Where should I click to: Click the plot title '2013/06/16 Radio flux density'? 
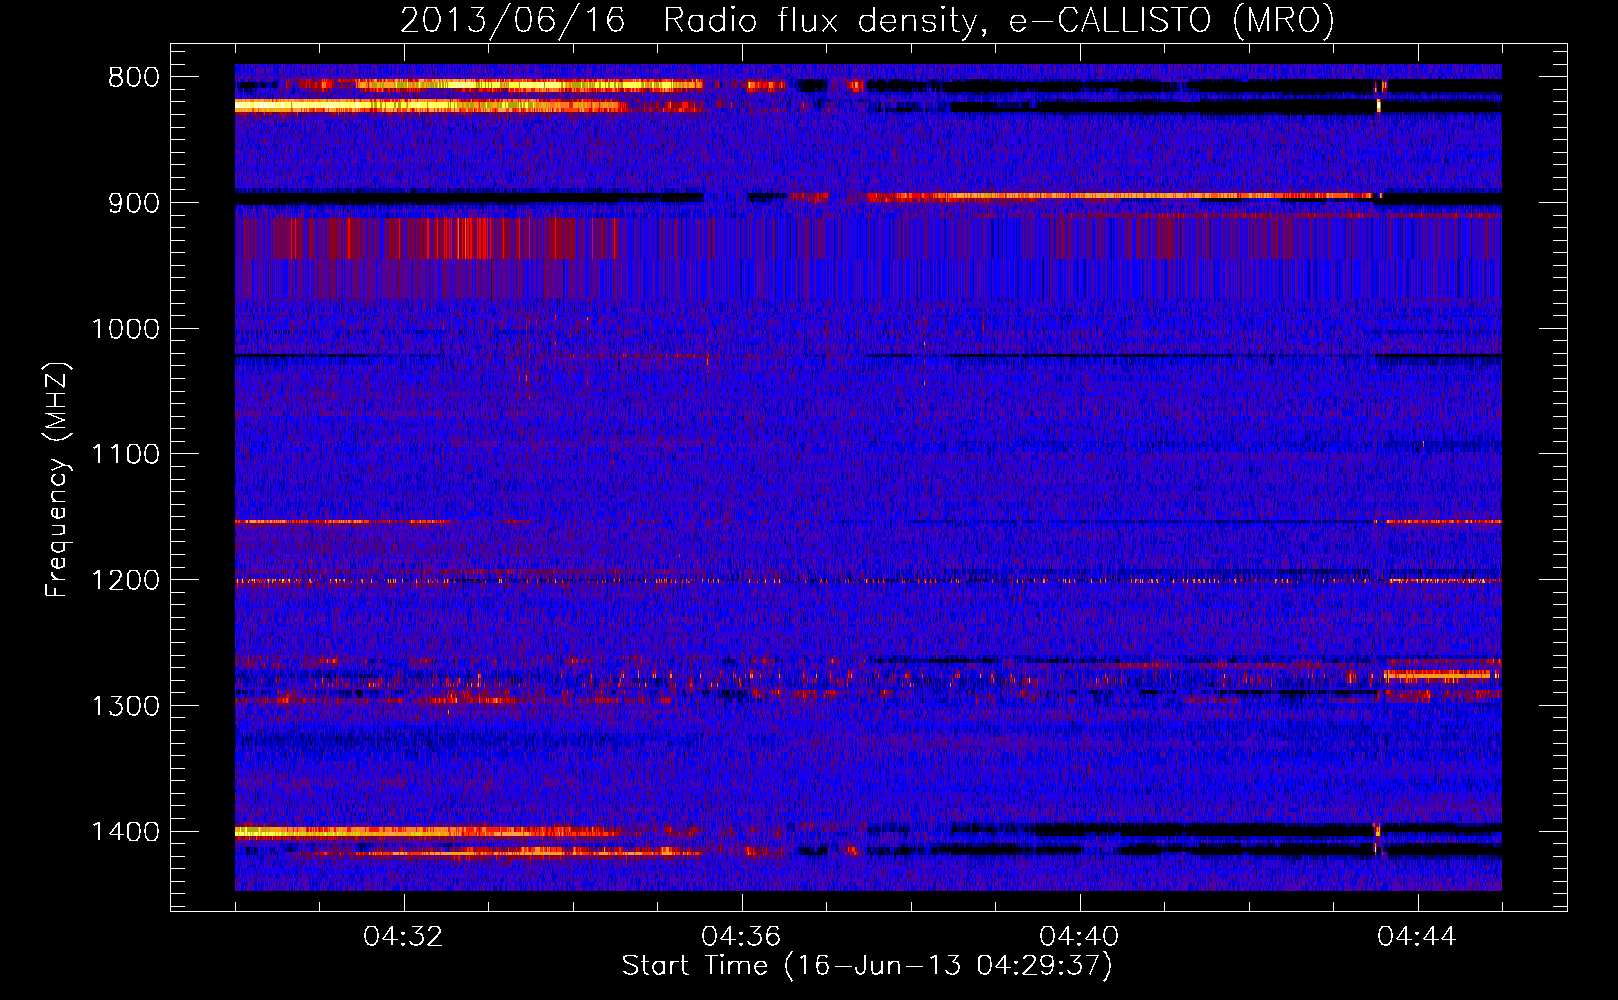tap(867, 20)
